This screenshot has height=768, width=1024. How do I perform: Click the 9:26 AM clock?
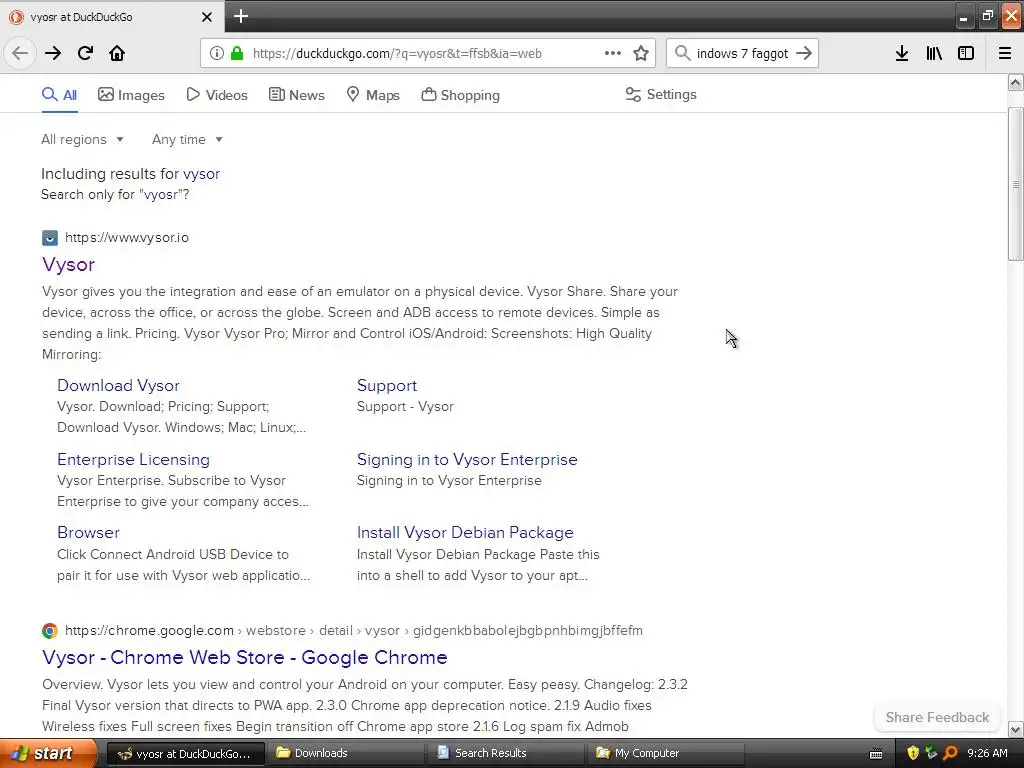click(x=987, y=753)
